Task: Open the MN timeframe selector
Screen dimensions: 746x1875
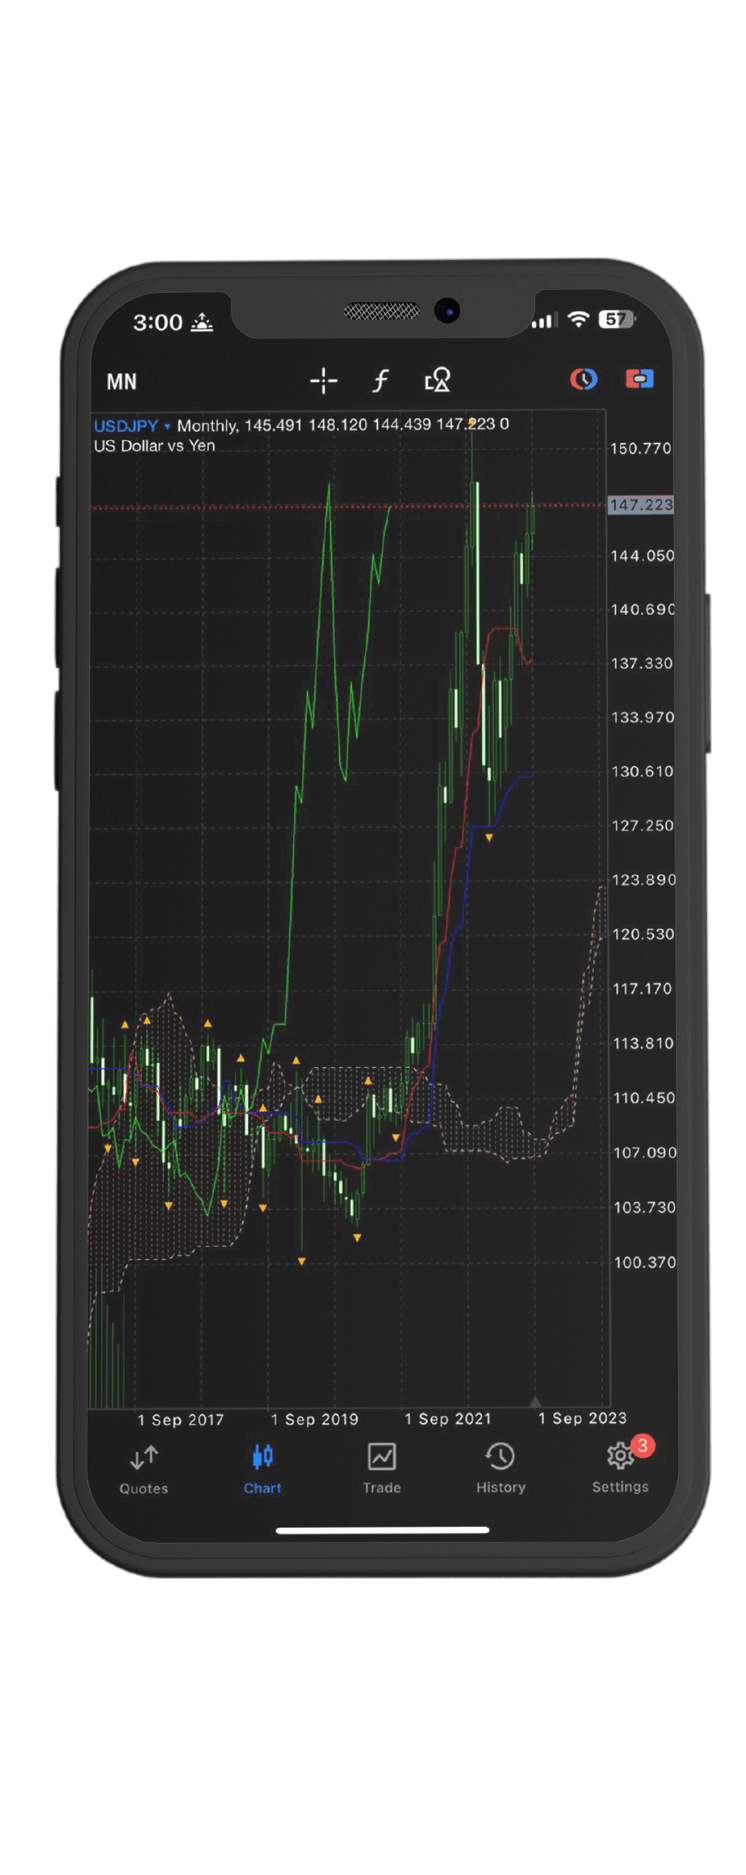Action: click(121, 382)
